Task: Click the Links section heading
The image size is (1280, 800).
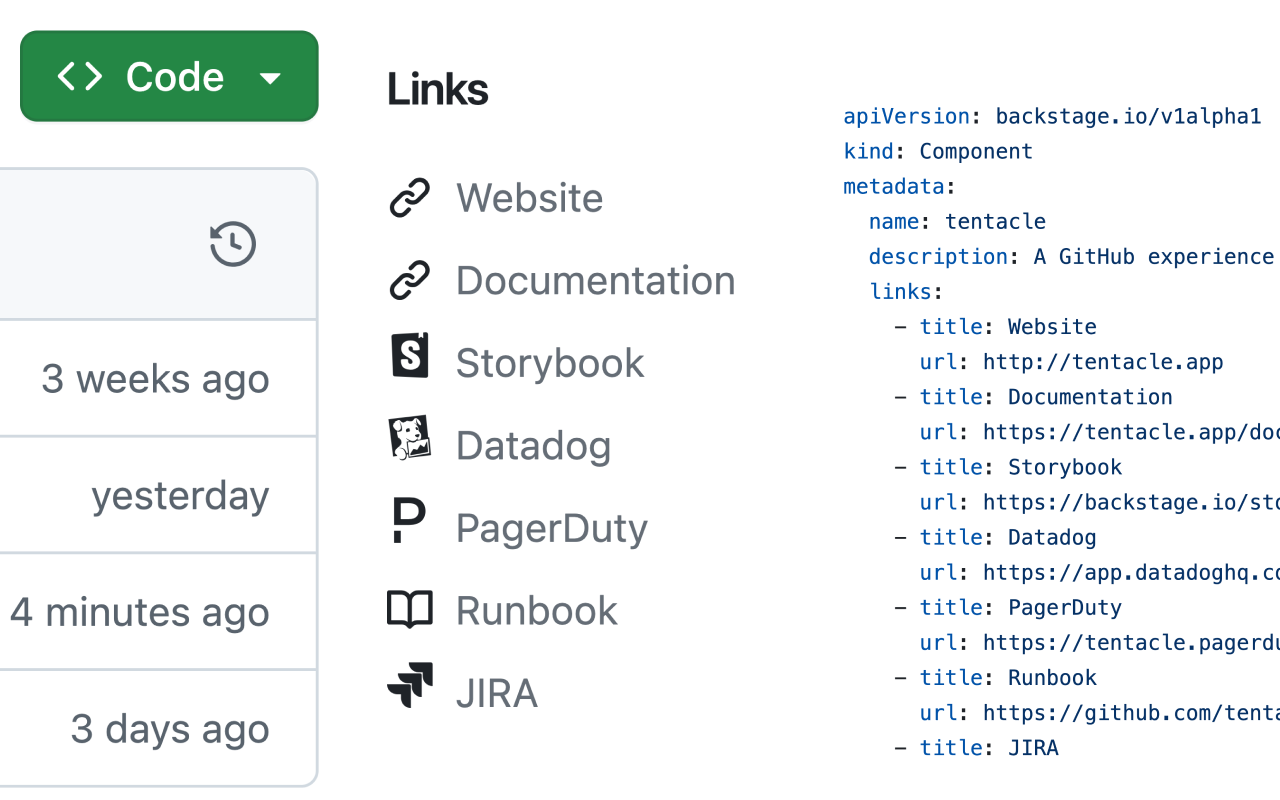Action: (x=437, y=89)
